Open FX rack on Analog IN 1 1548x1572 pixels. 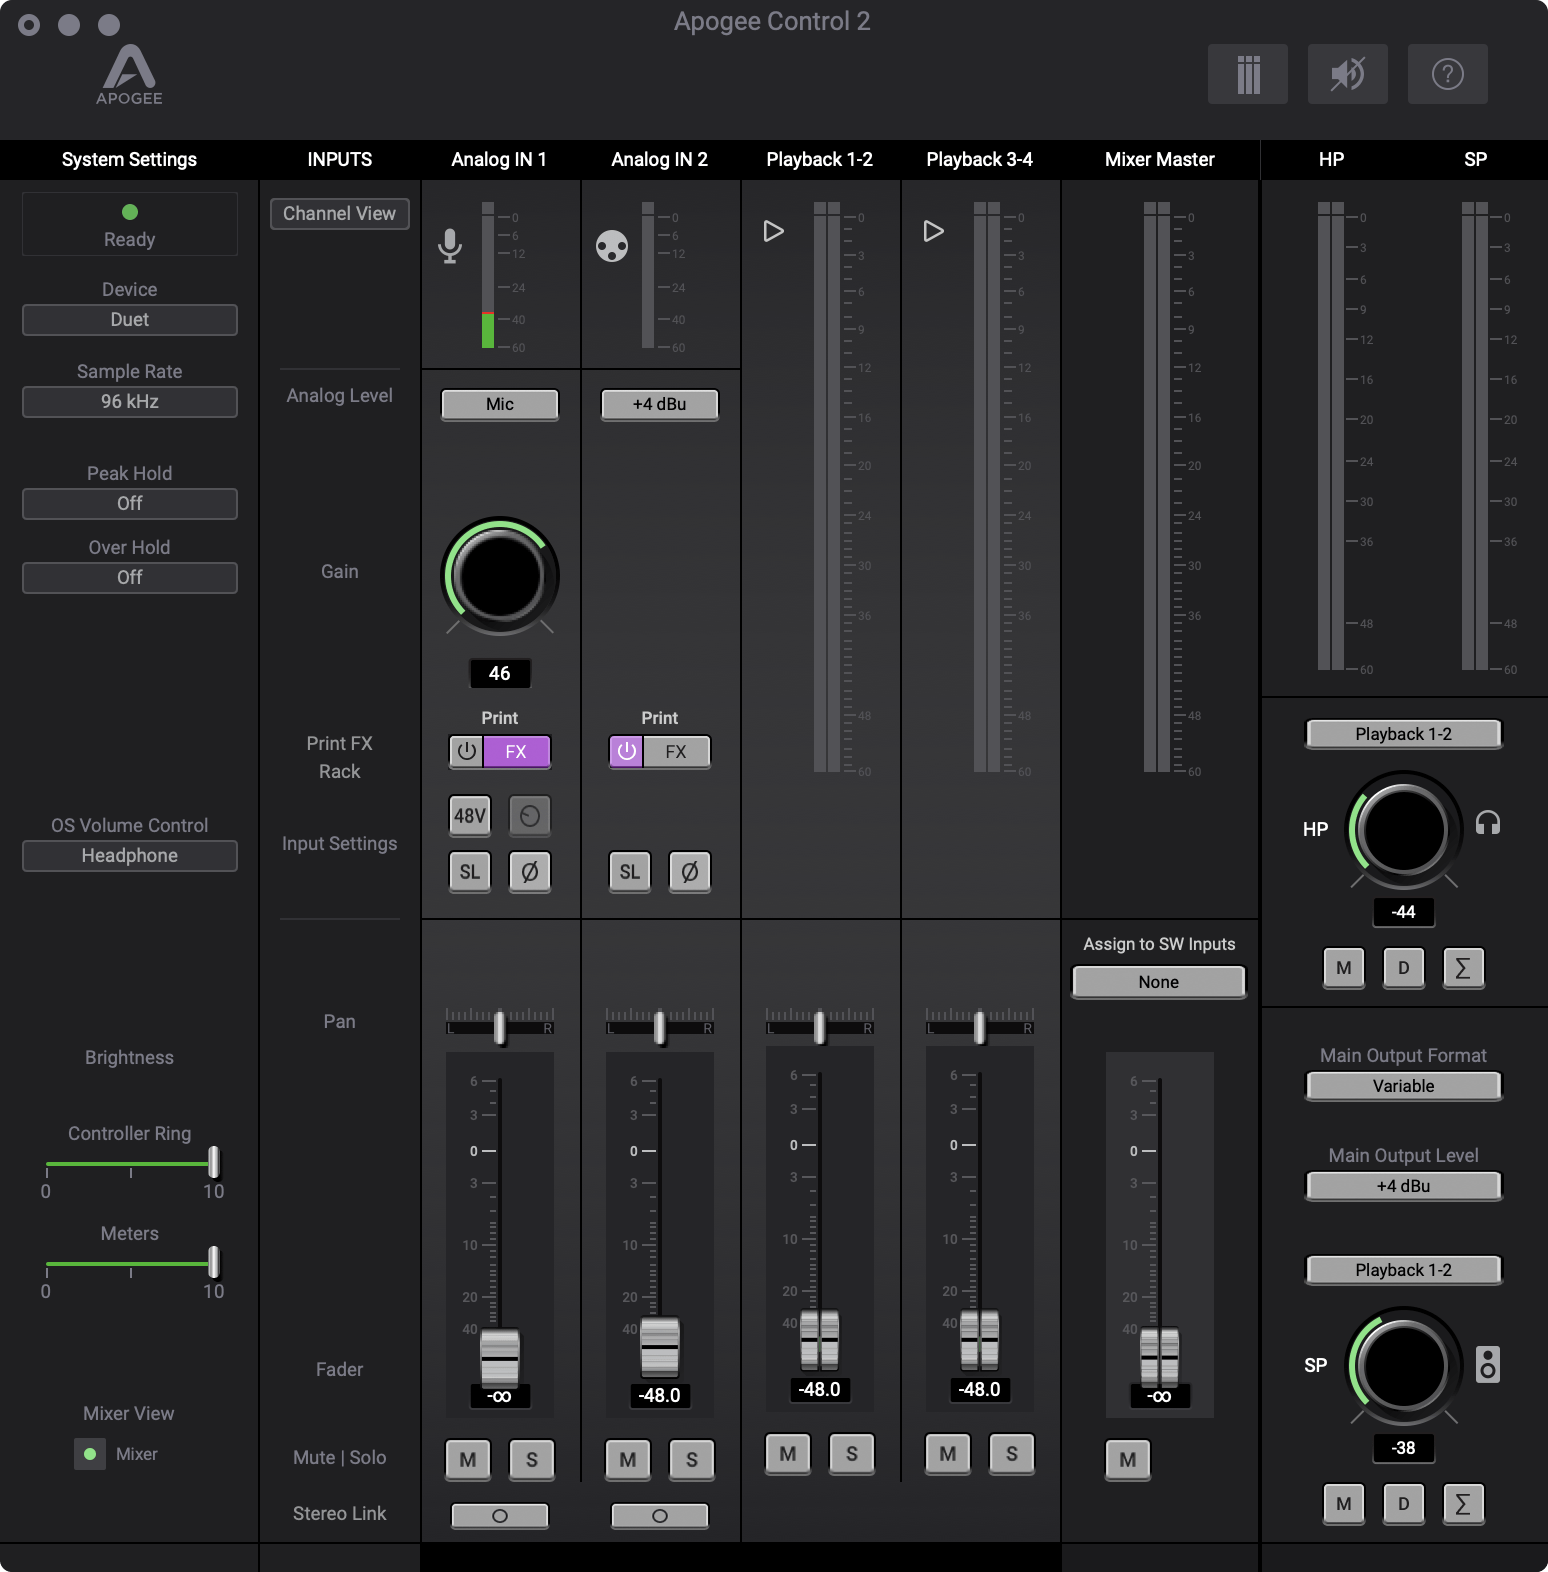pyautogui.click(x=516, y=751)
